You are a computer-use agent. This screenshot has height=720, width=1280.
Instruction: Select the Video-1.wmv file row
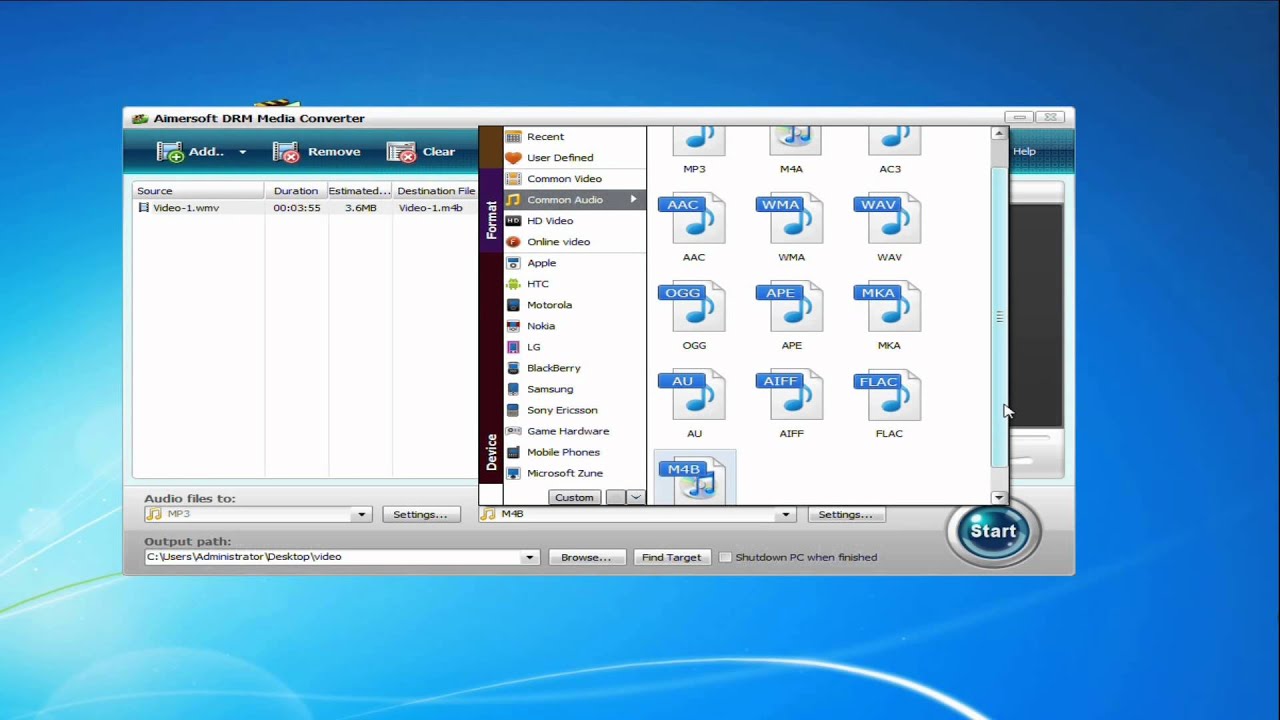coord(305,208)
